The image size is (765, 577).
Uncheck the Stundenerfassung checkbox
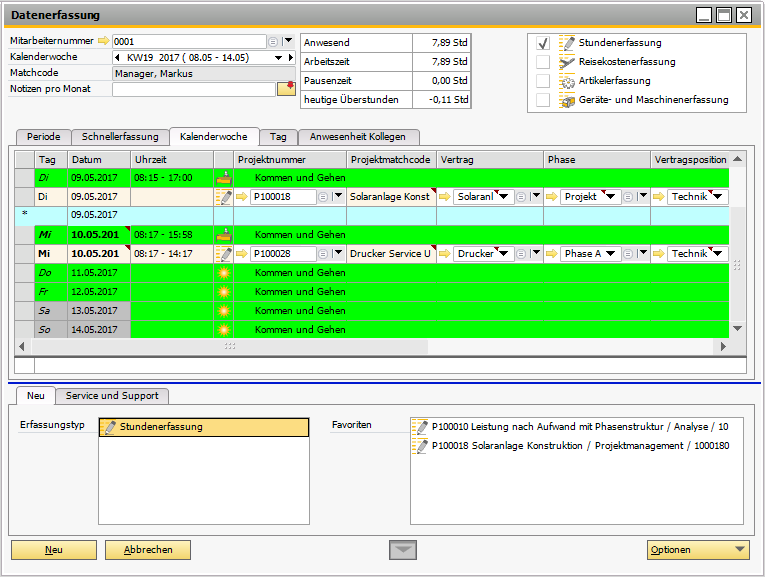tap(543, 43)
